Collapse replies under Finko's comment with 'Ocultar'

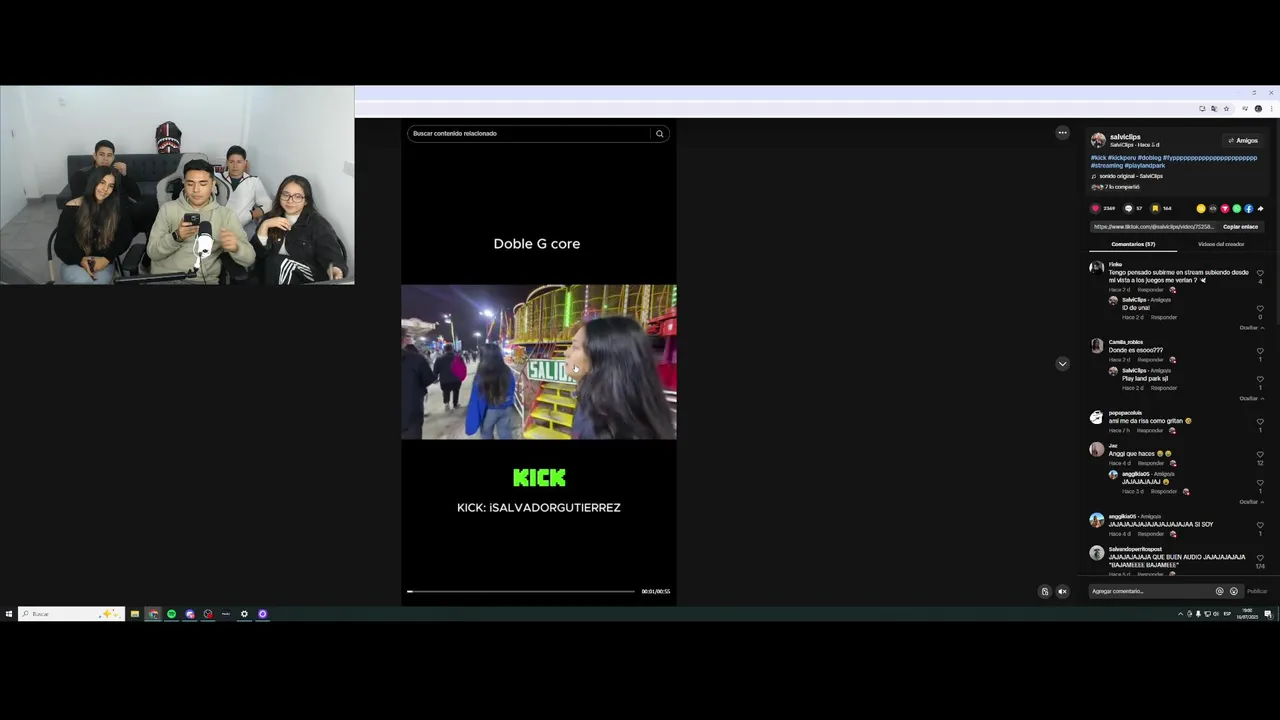1252,328
